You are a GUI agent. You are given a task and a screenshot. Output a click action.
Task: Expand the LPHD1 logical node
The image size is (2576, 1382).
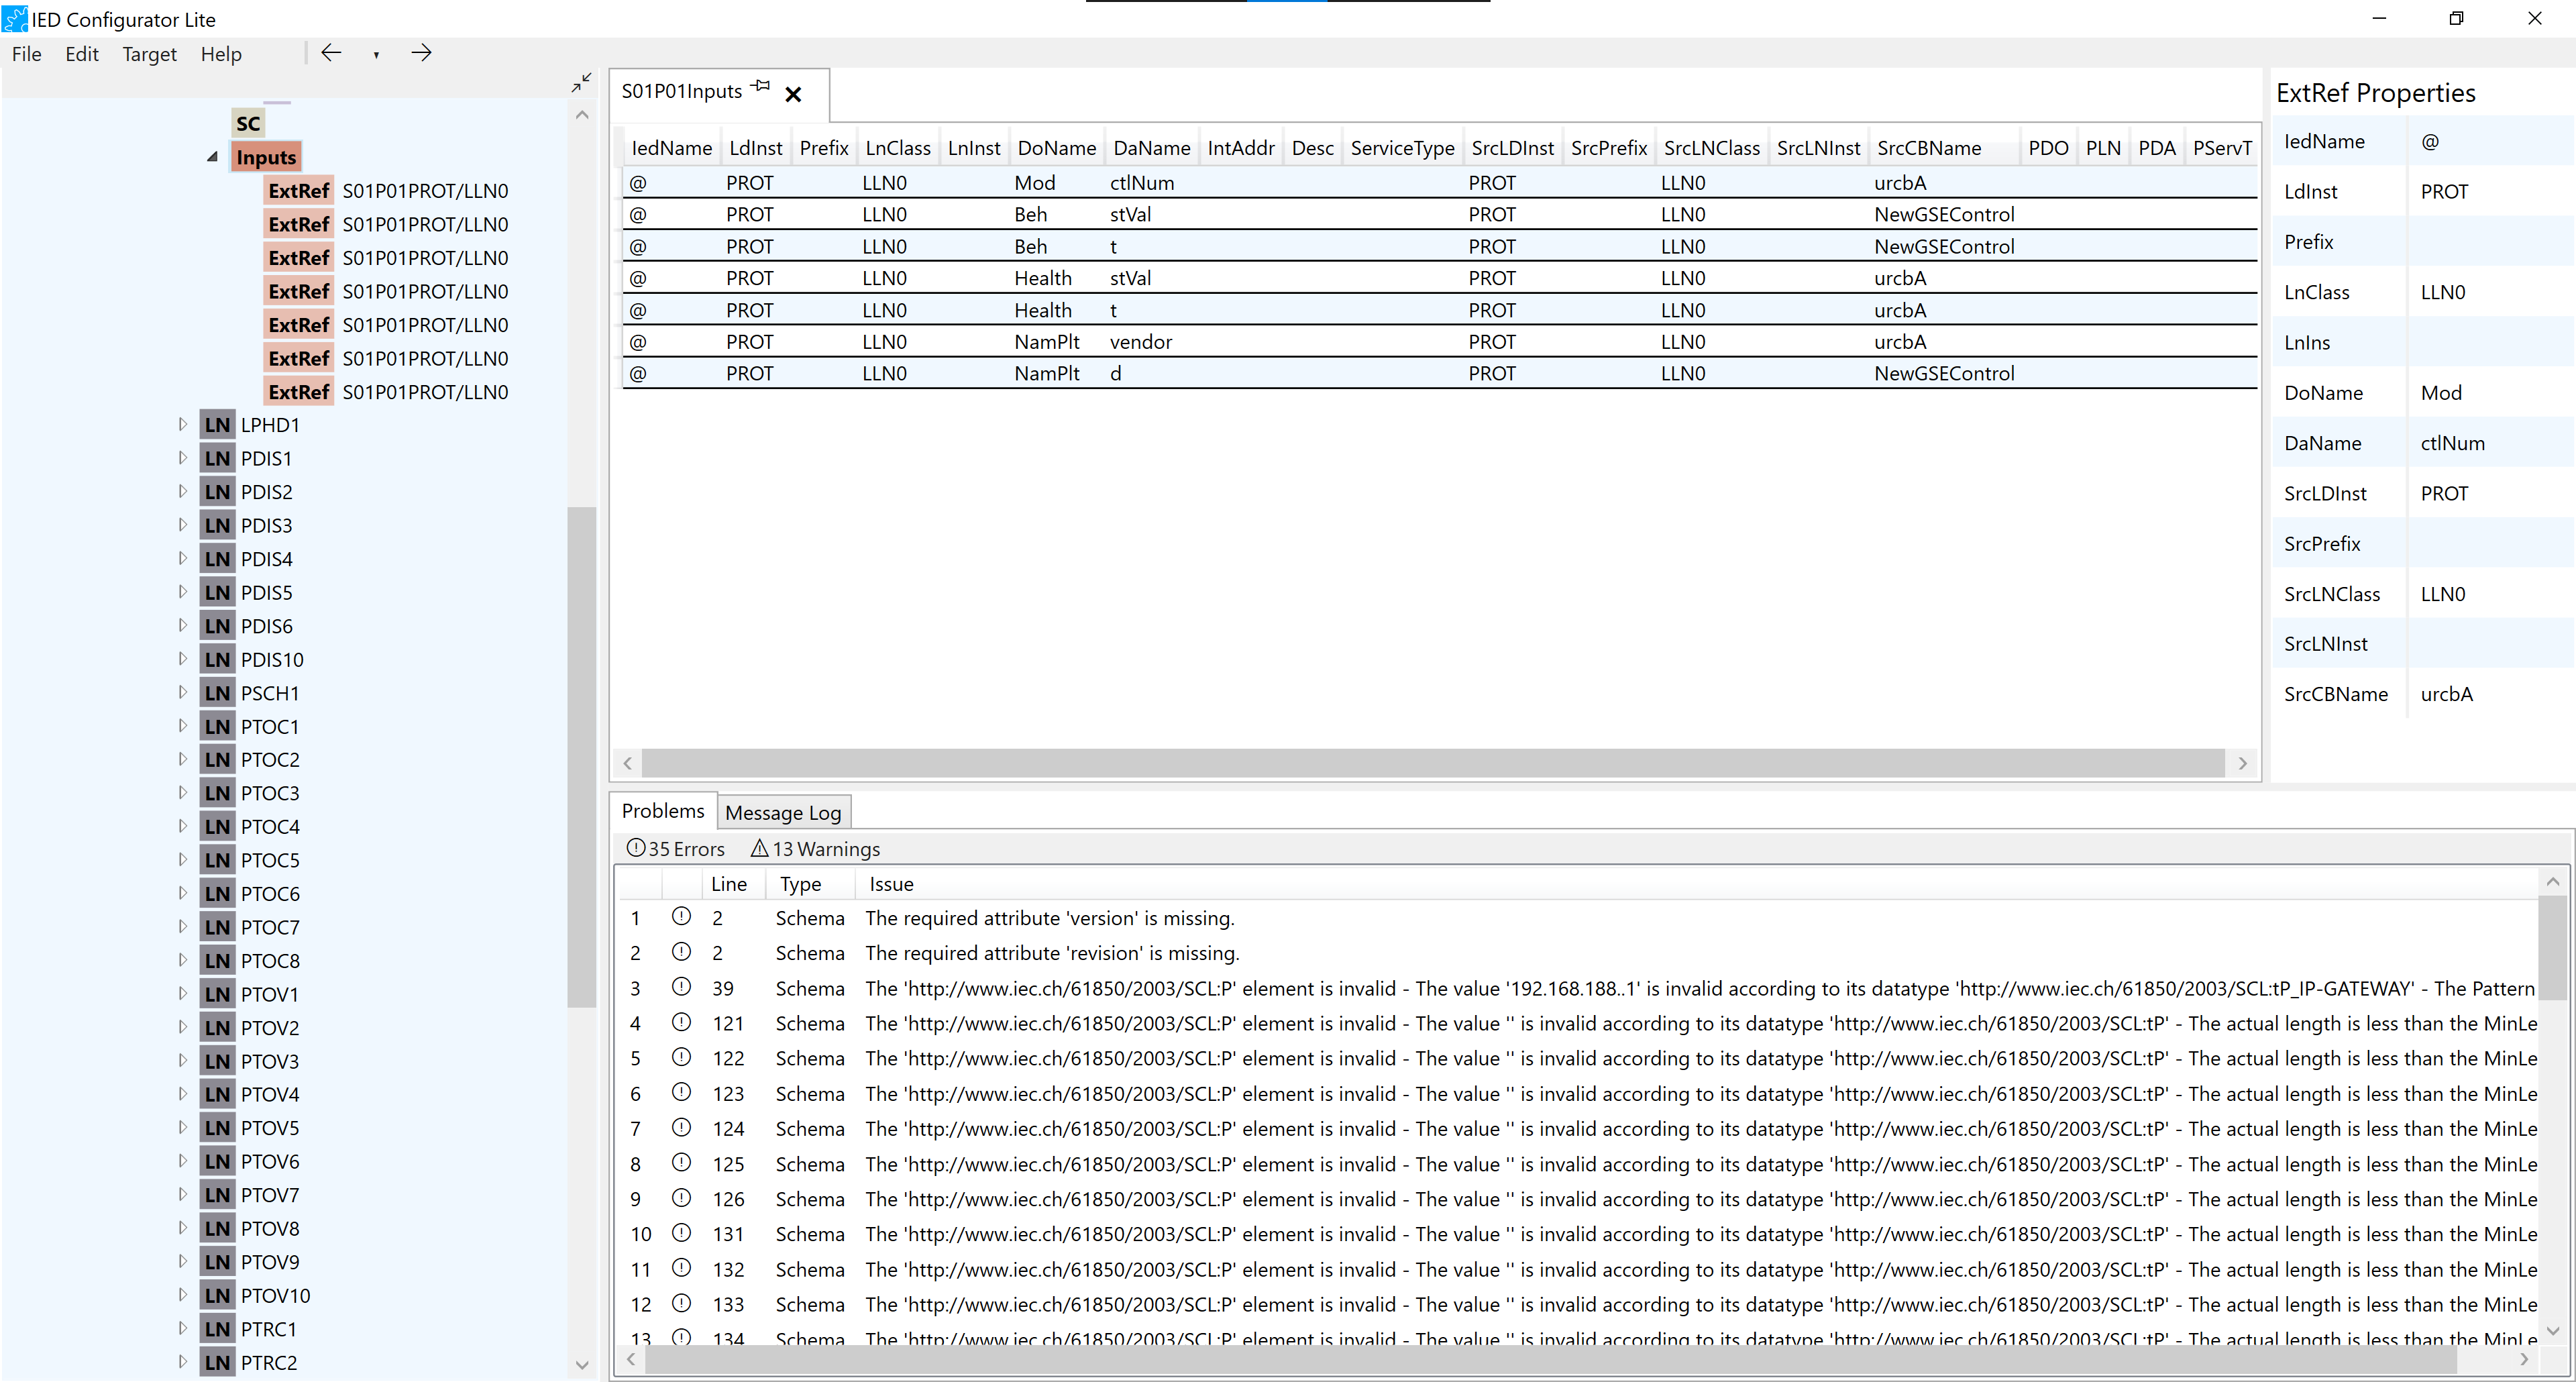(x=182, y=424)
